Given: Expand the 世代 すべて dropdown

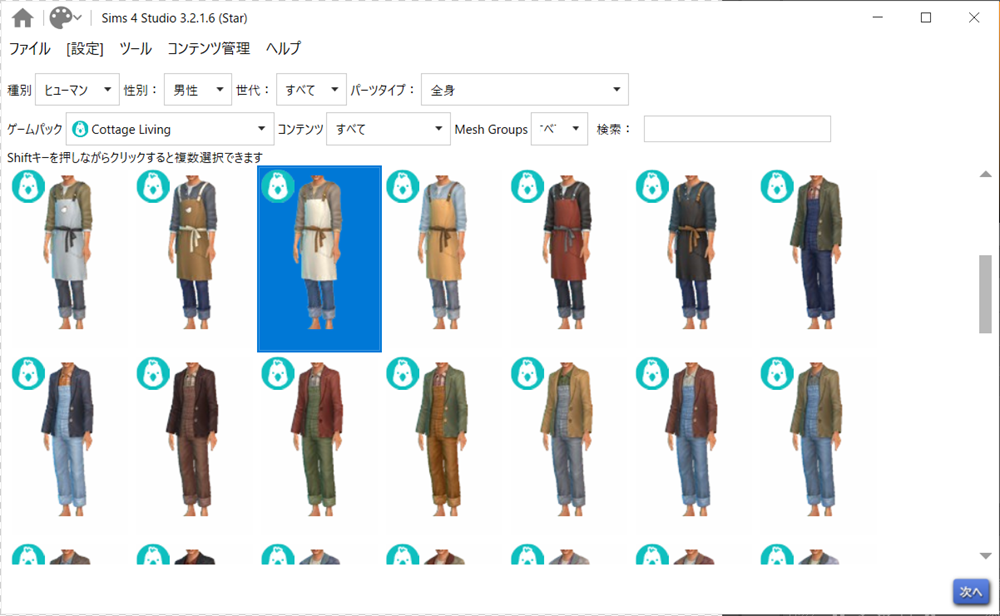Looking at the screenshot, I should click(x=311, y=90).
